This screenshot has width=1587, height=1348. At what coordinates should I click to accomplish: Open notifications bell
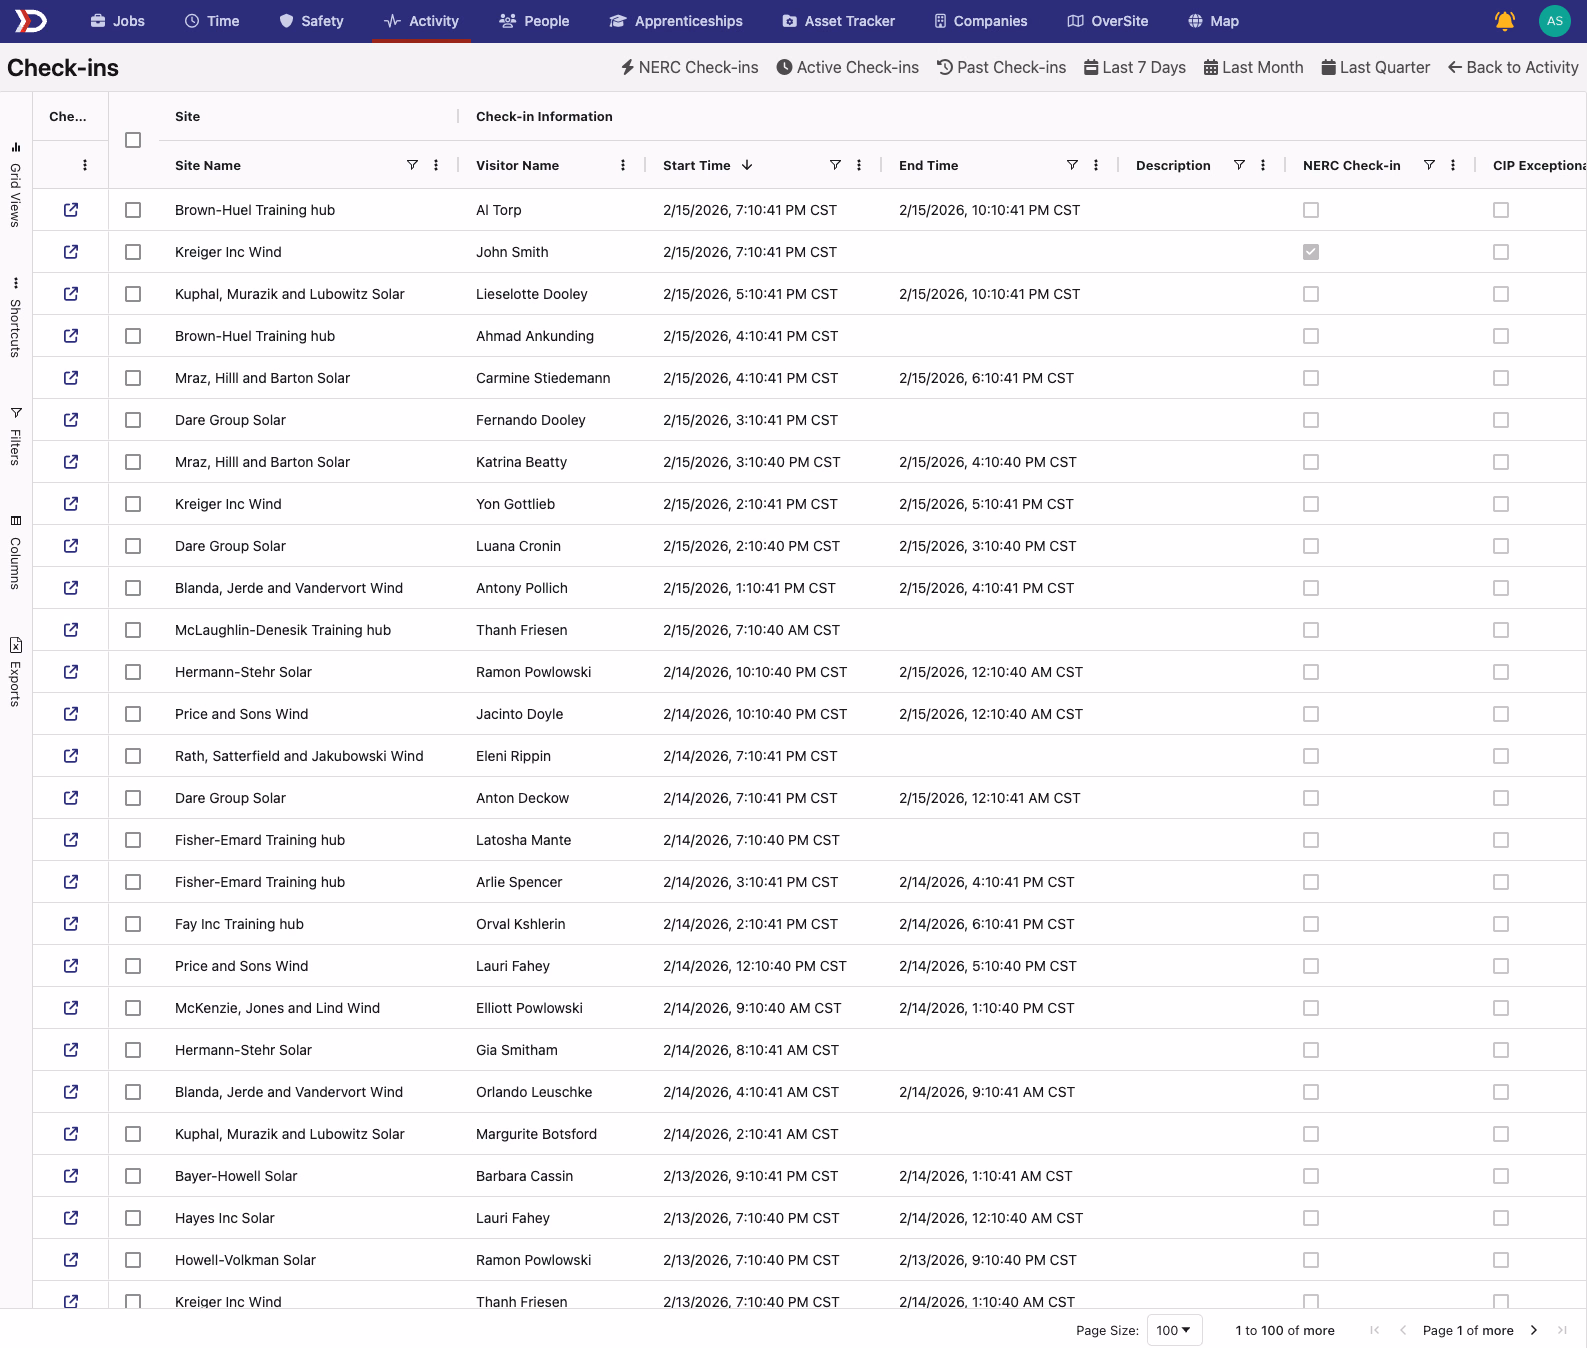[1504, 21]
